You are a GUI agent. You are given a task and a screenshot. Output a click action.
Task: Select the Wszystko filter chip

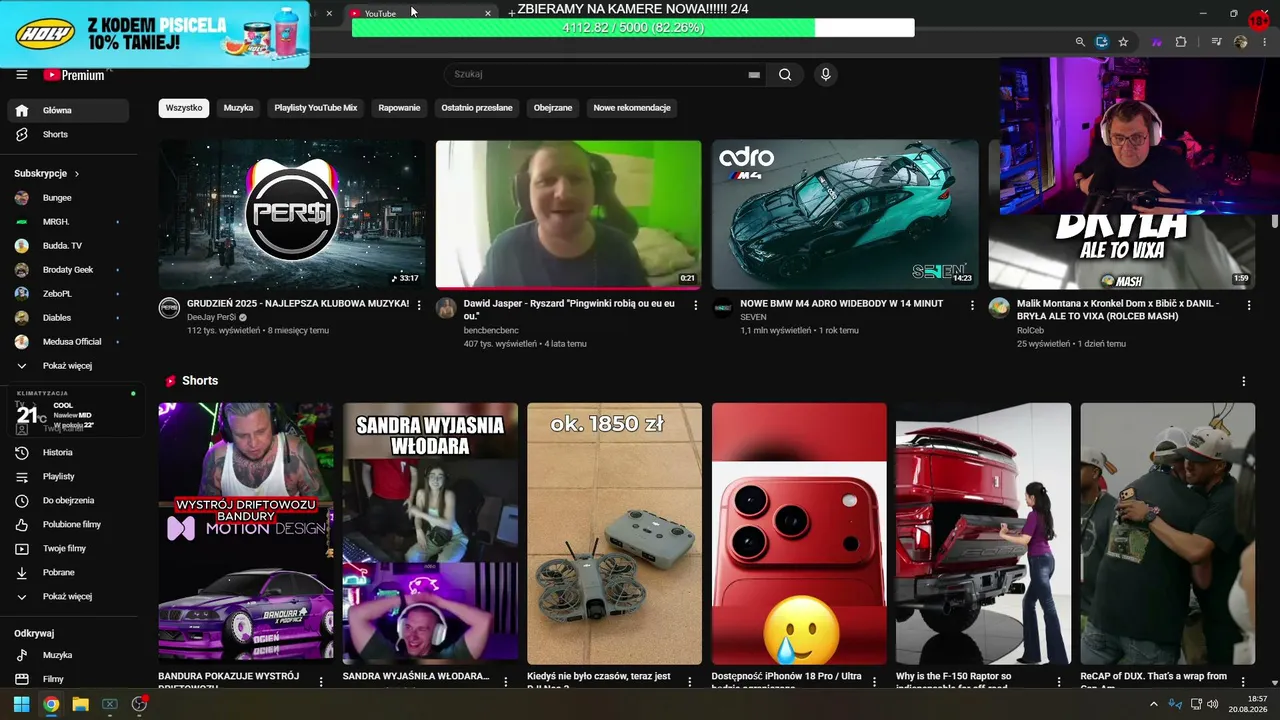[184, 108]
